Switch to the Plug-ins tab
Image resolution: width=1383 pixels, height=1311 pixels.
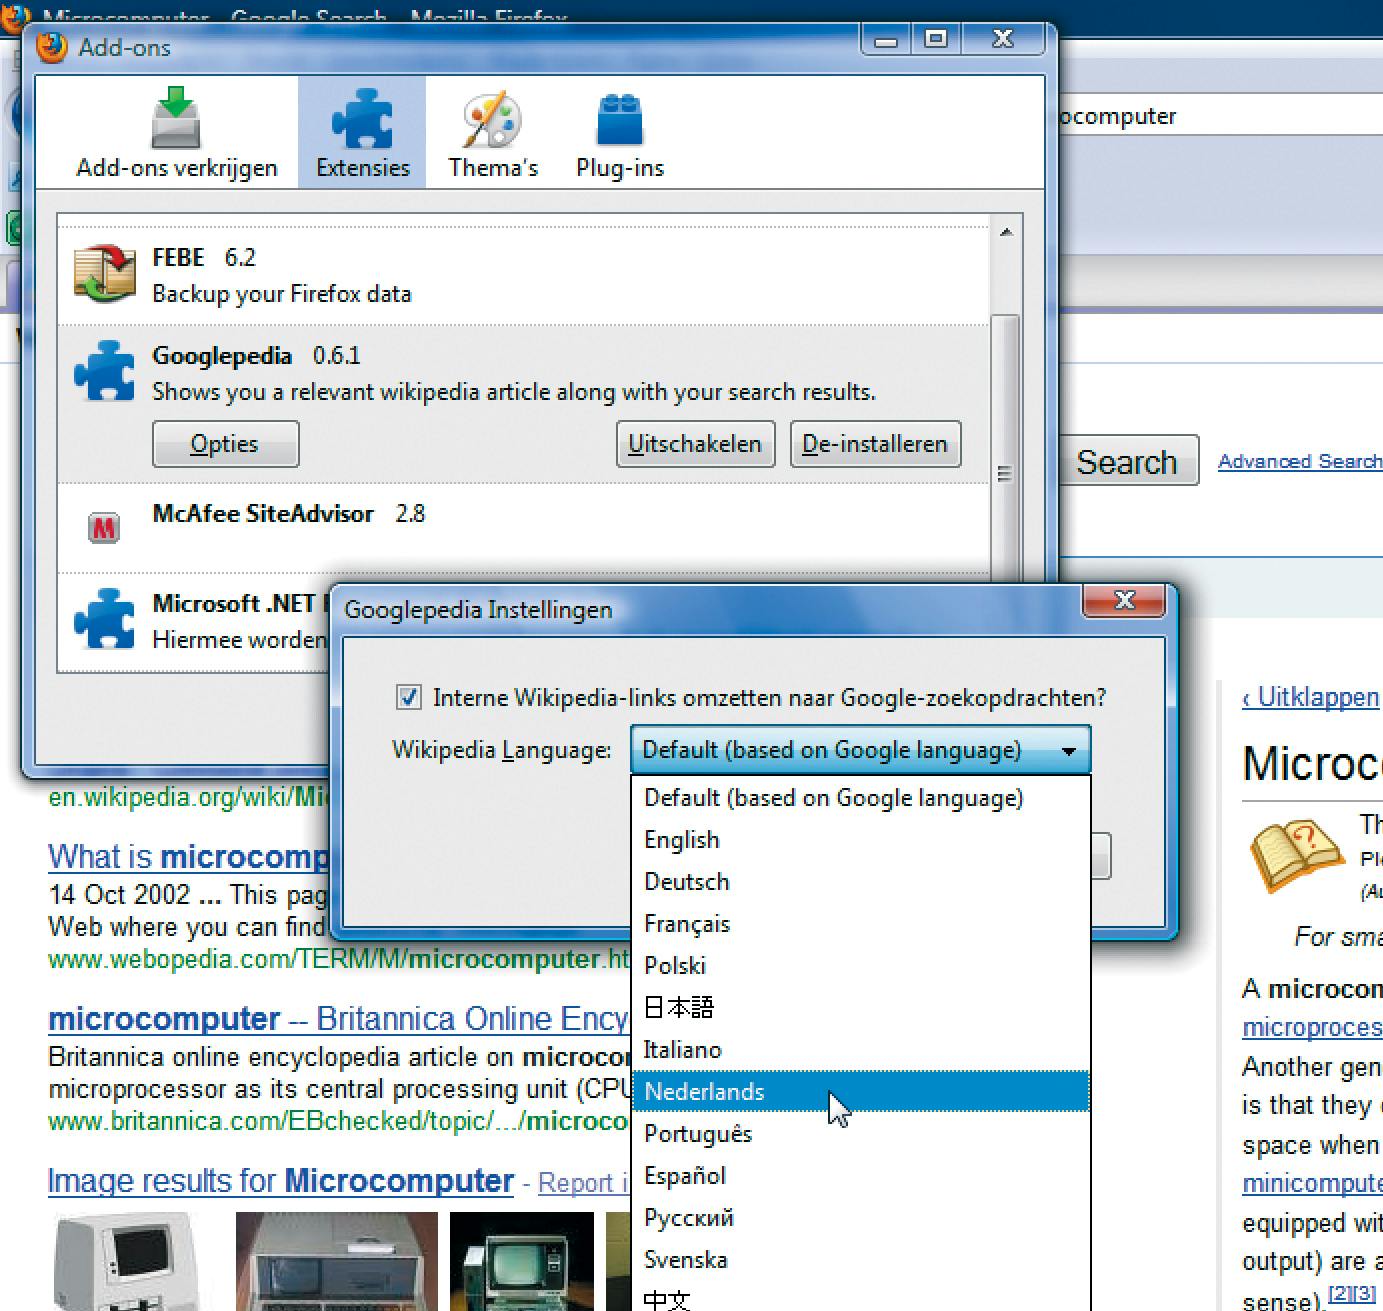(620, 133)
